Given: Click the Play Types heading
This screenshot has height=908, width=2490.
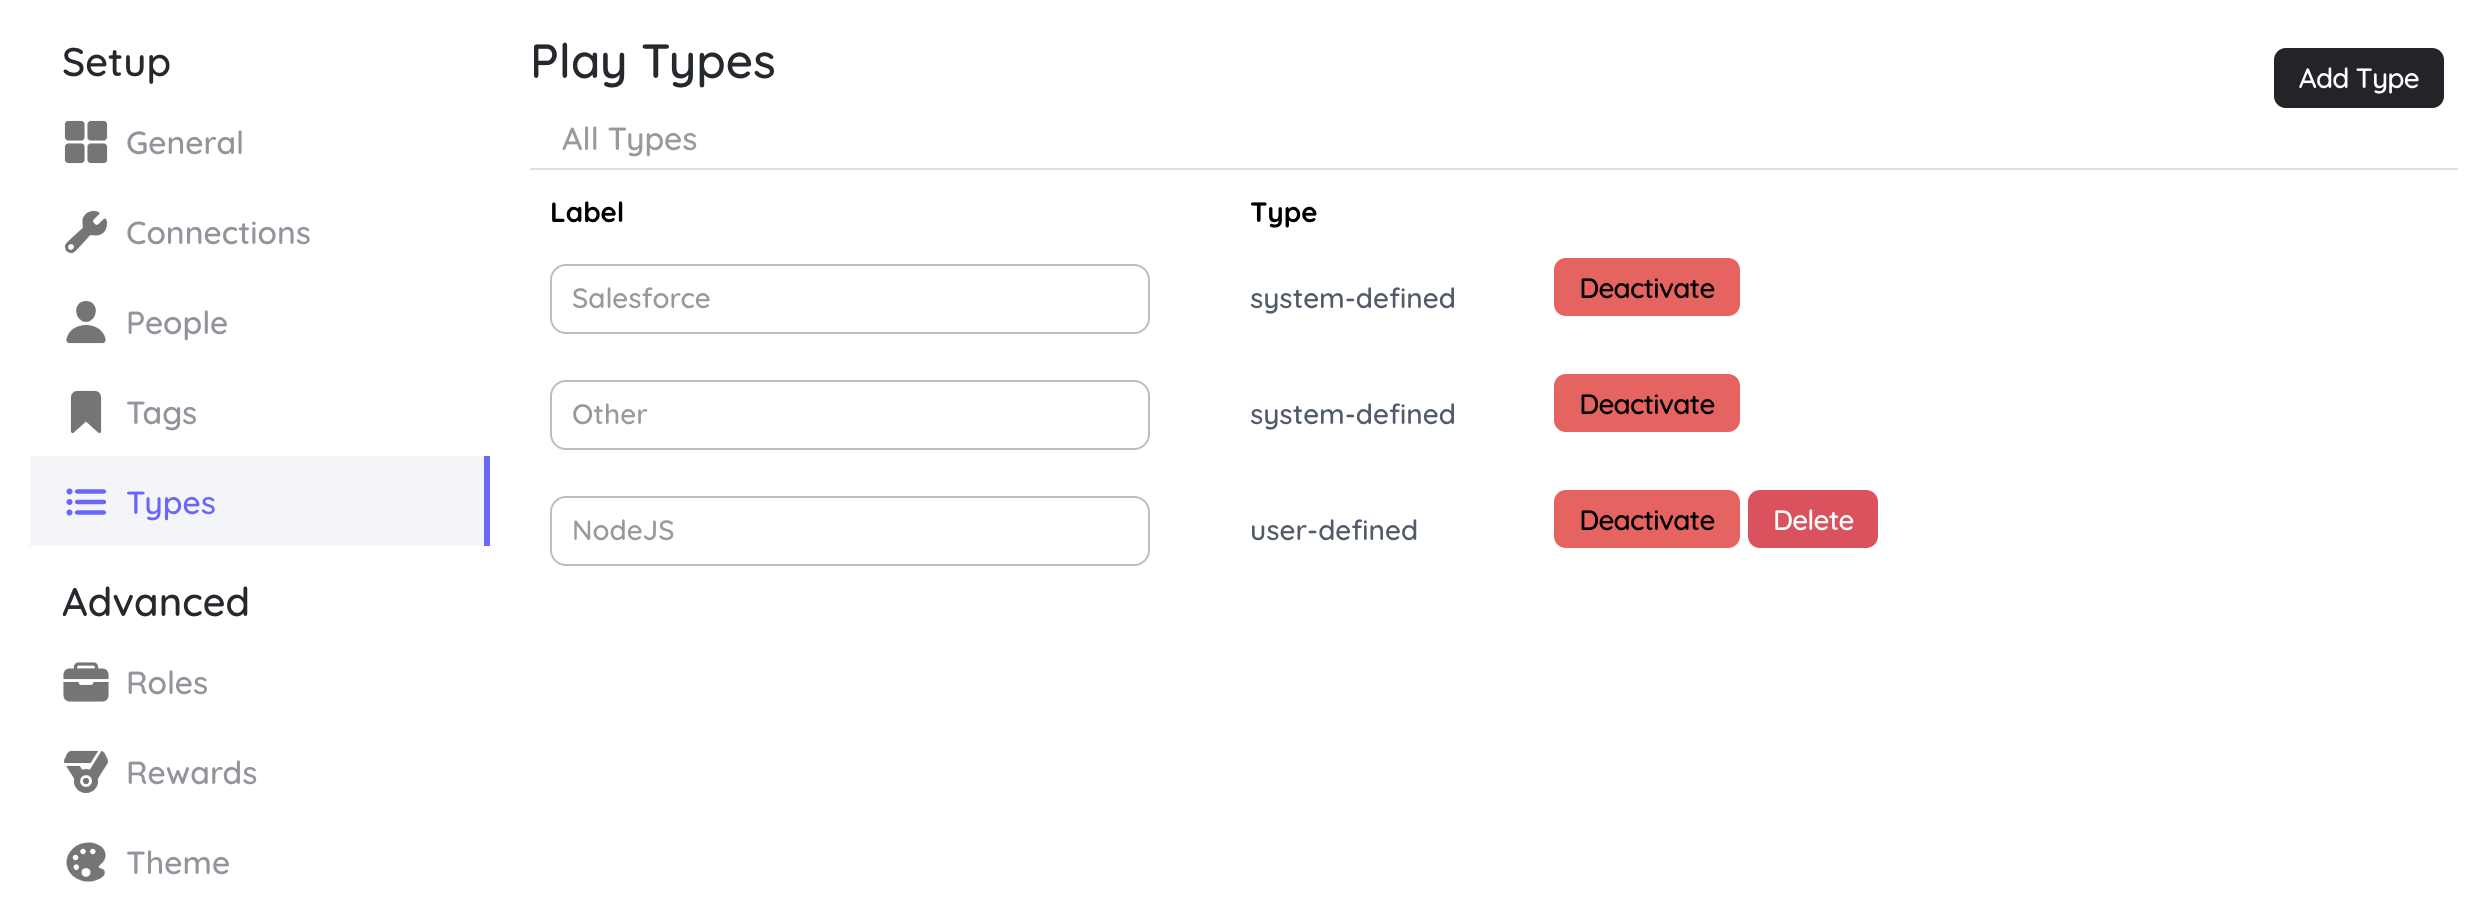Looking at the screenshot, I should (x=653, y=63).
